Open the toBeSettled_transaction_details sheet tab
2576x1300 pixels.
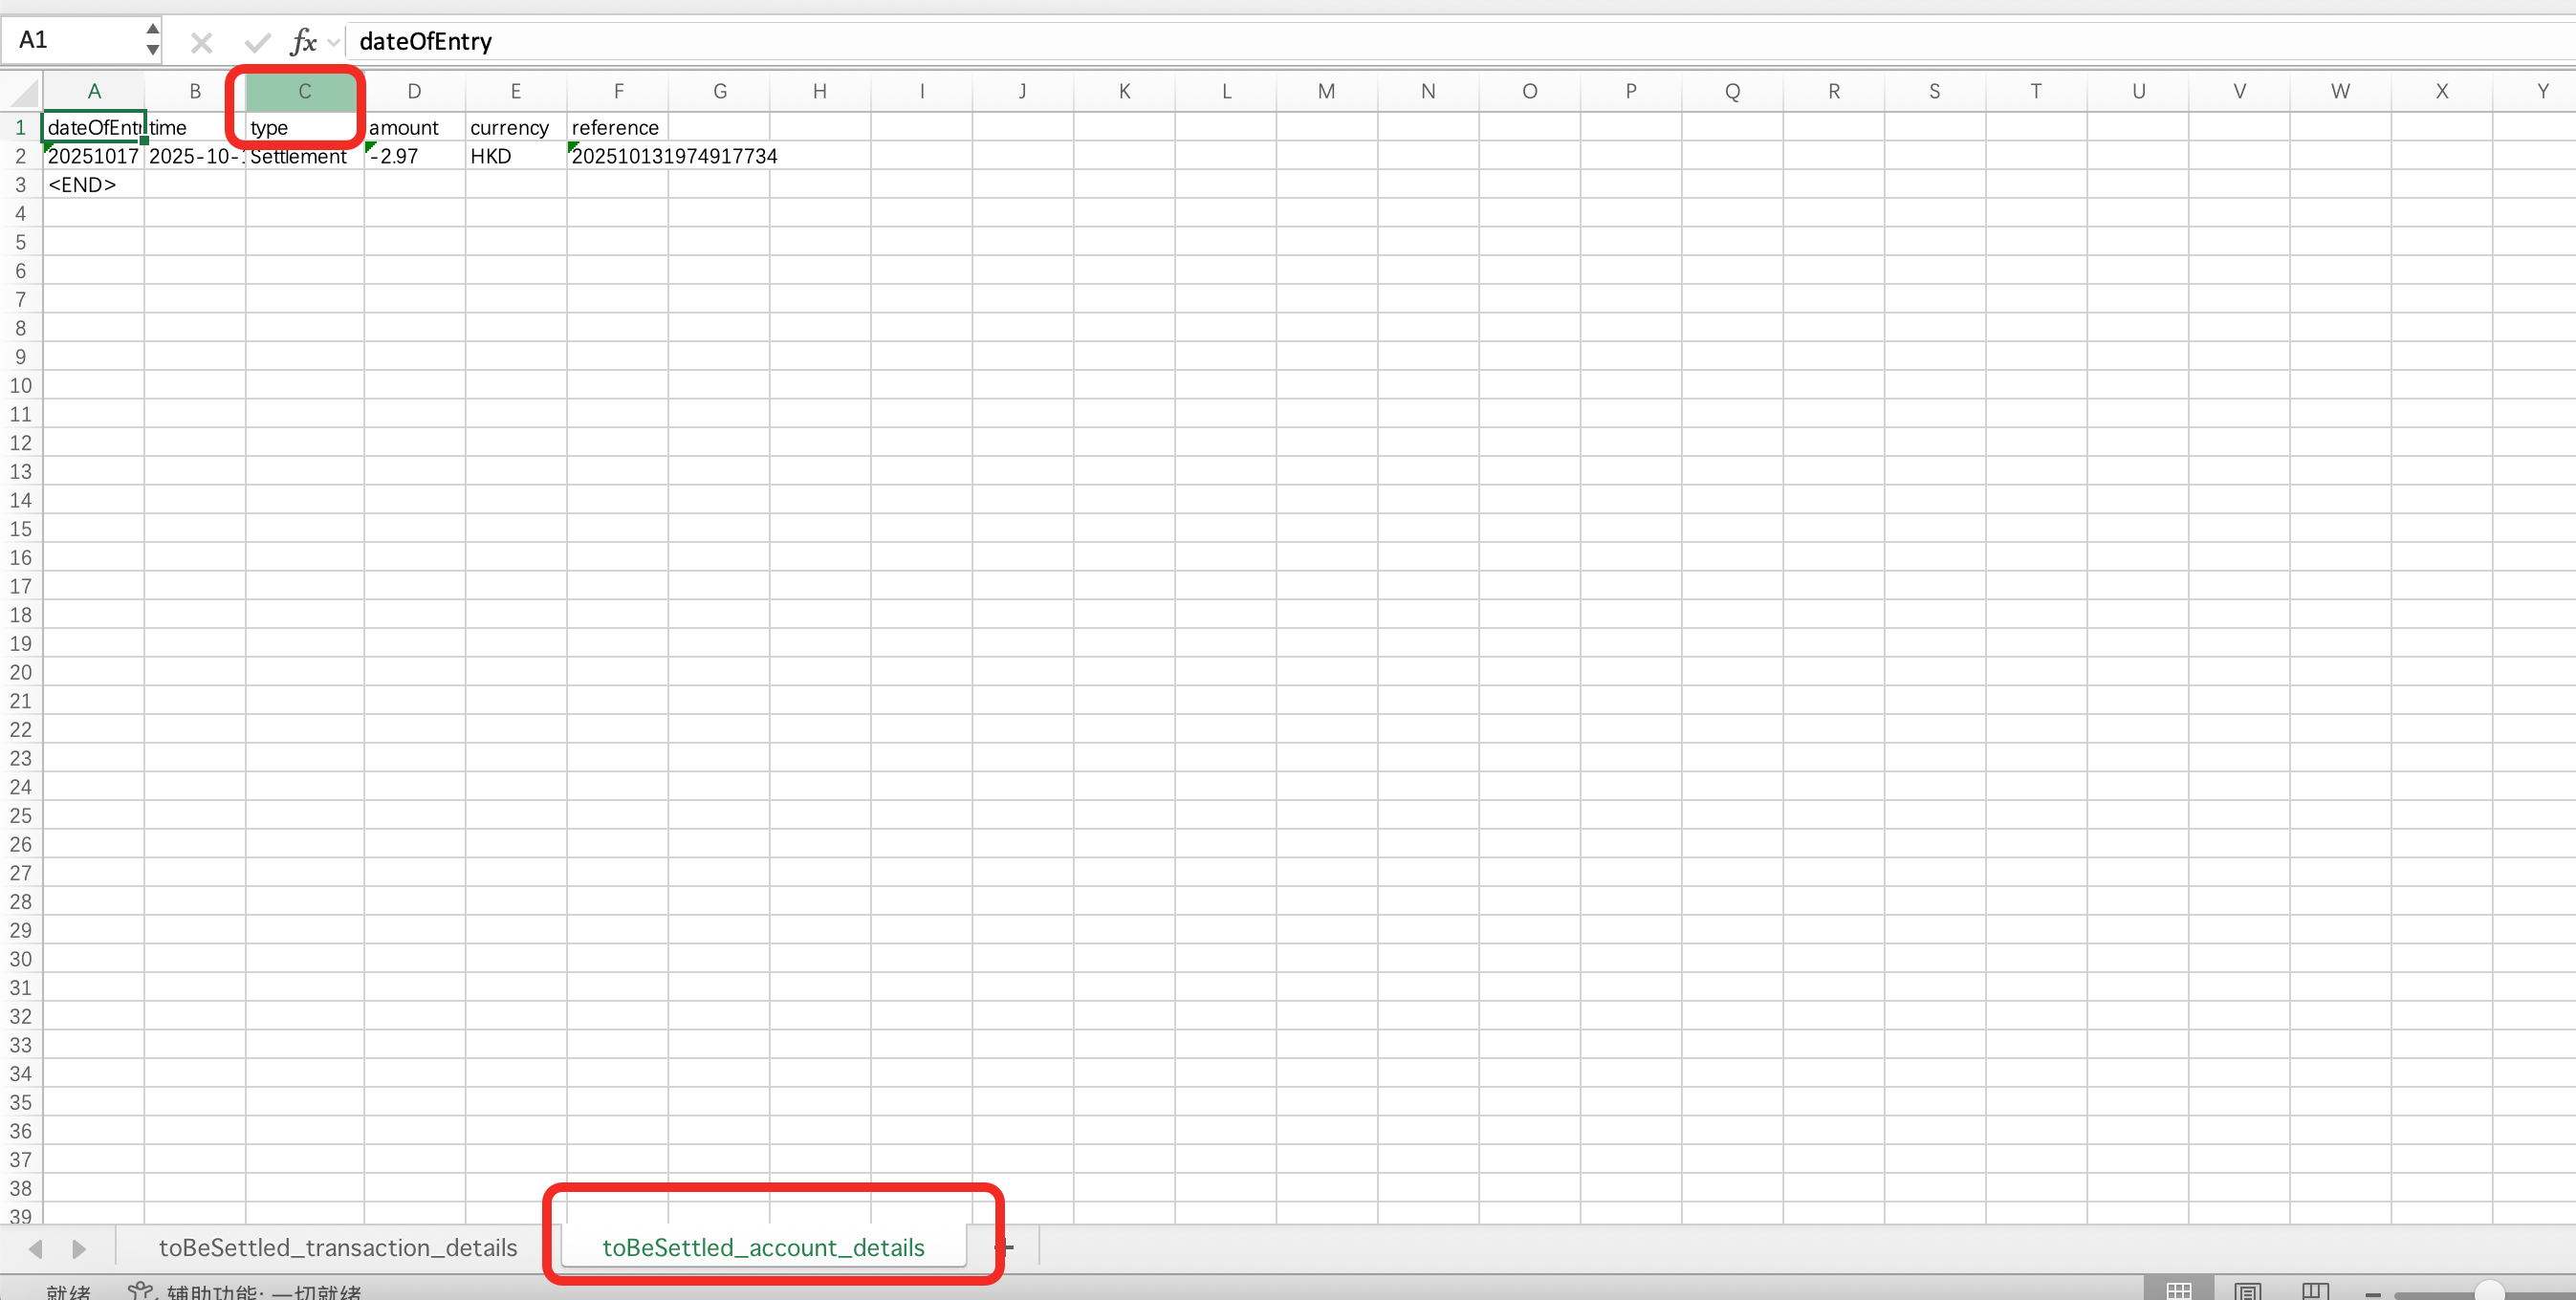[338, 1247]
